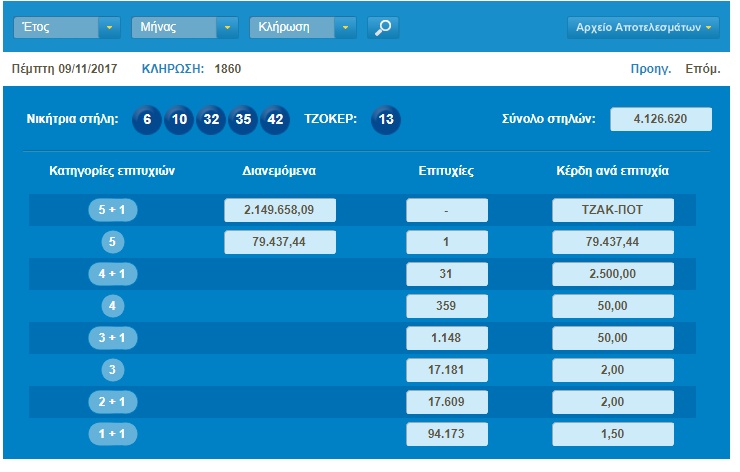Select winning number ball 32
Image resolution: width=740 pixels, height=472 pixels.
[211, 119]
